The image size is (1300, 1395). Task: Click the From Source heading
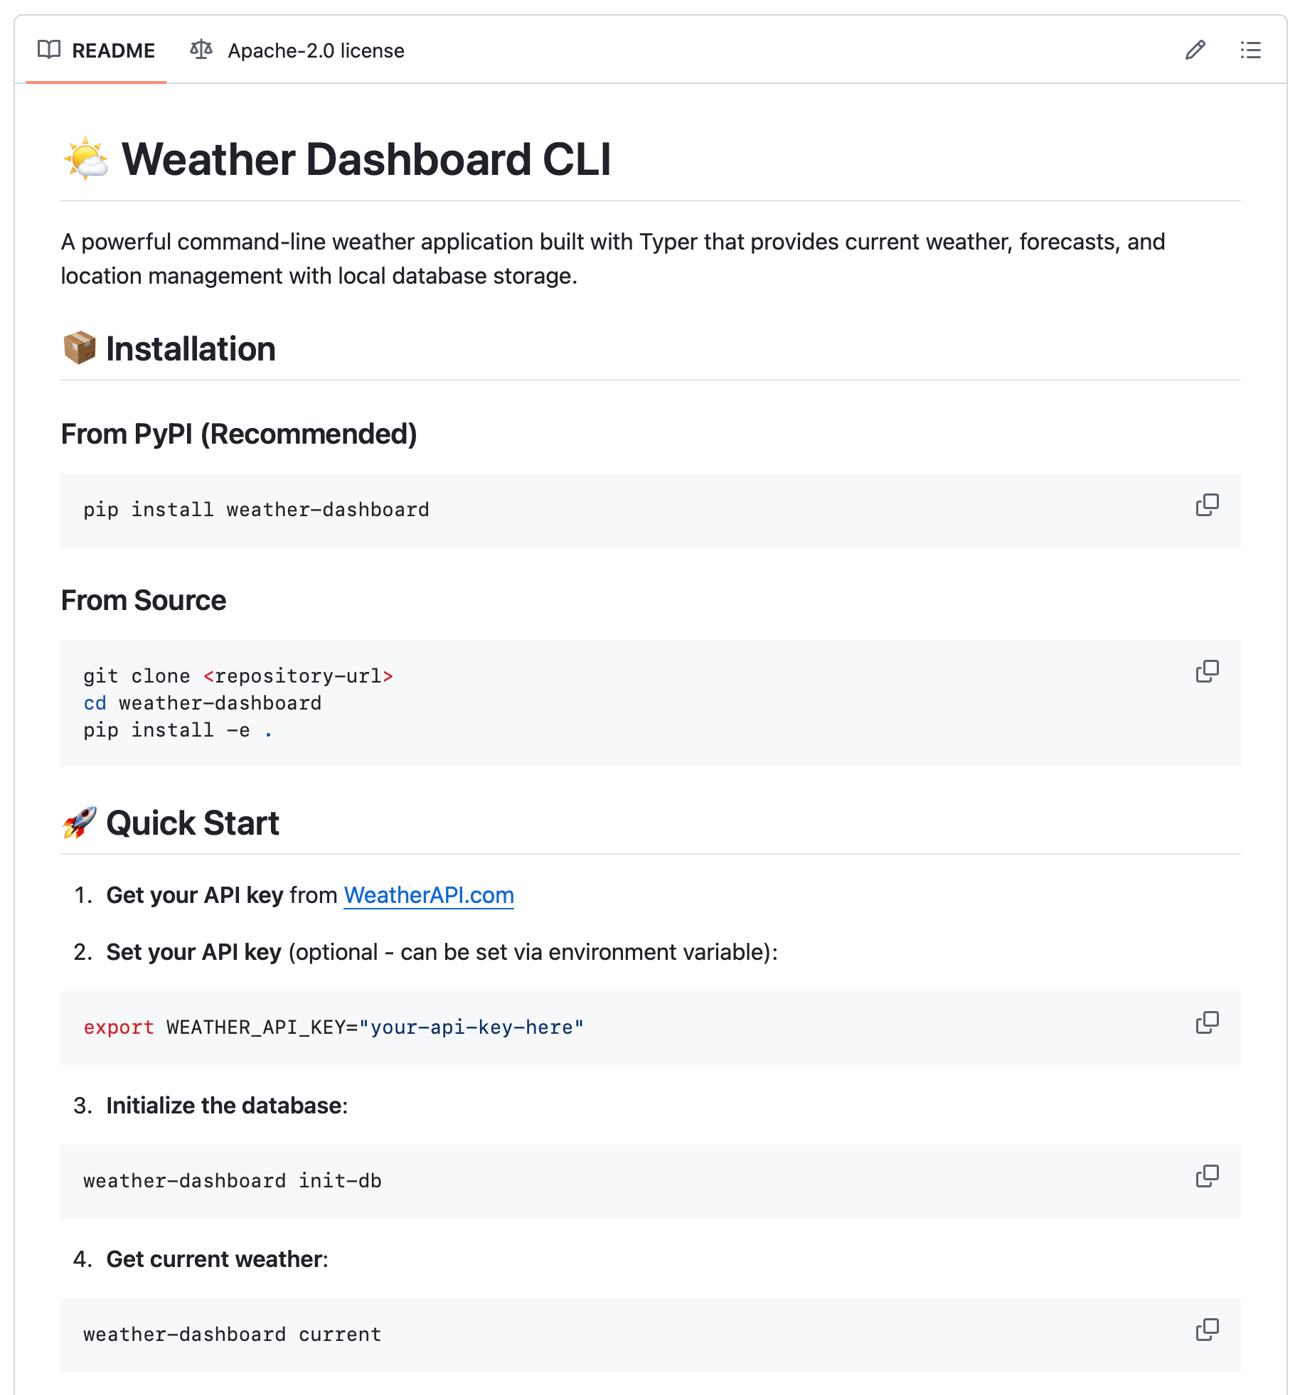coord(143,600)
